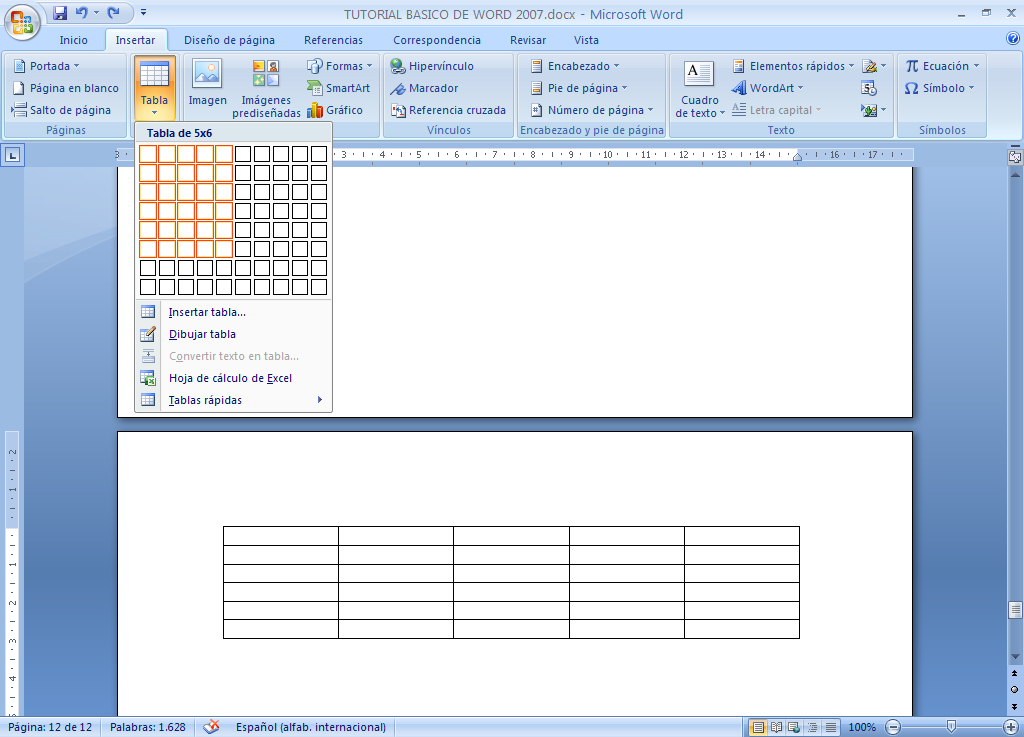The height and width of the screenshot is (737, 1024).
Task: Save the document from Quick Access toolbar
Action: (x=61, y=12)
